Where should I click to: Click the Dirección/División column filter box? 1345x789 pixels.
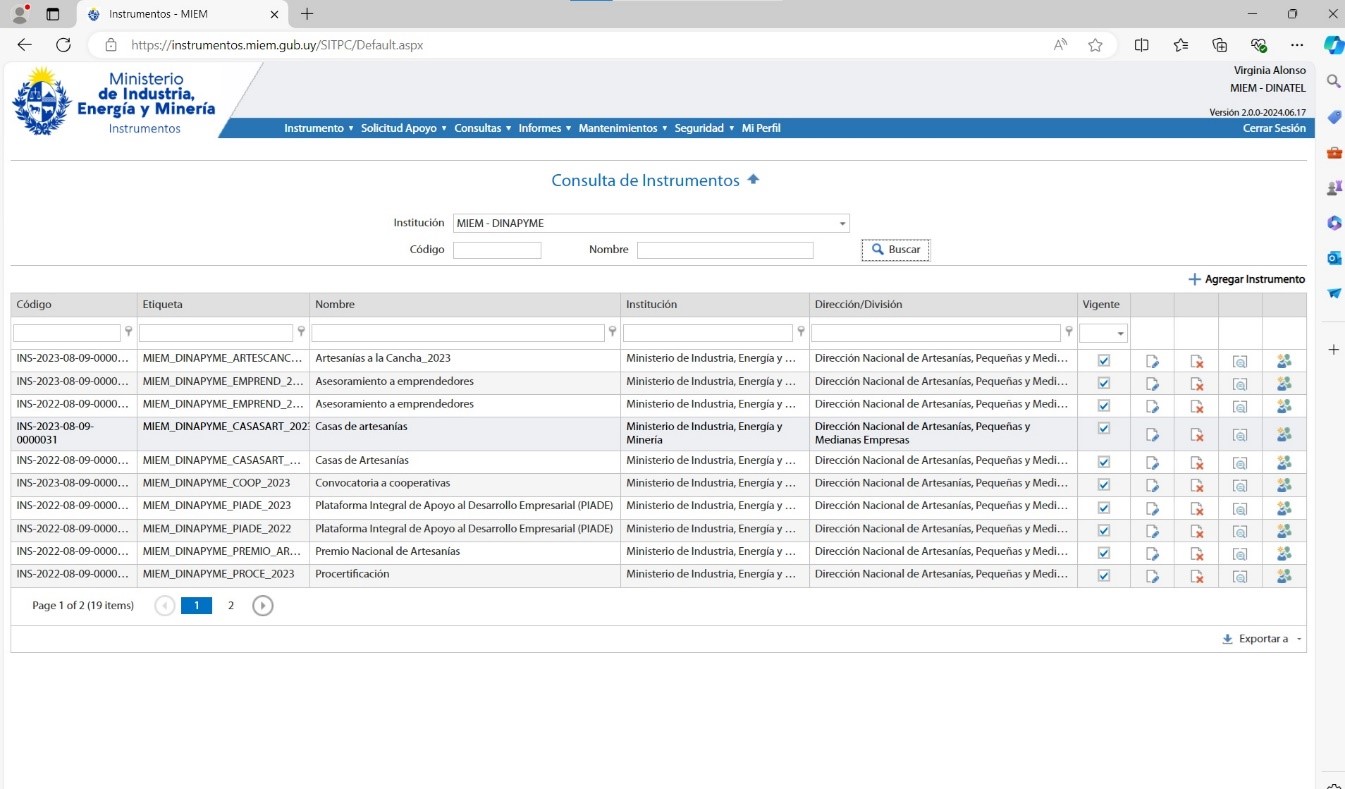click(x=936, y=333)
